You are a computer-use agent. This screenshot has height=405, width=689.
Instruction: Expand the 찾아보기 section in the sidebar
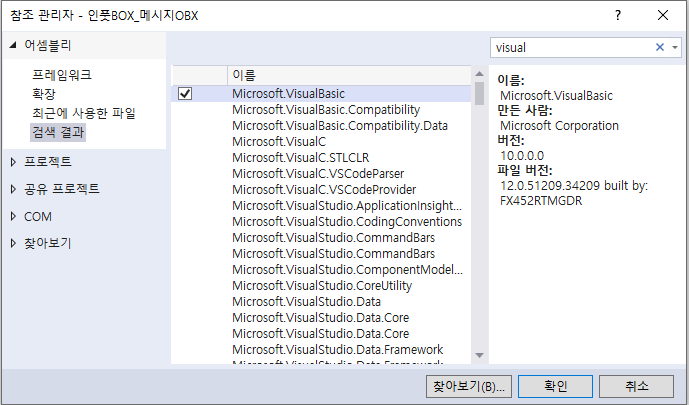(x=13, y=243)
